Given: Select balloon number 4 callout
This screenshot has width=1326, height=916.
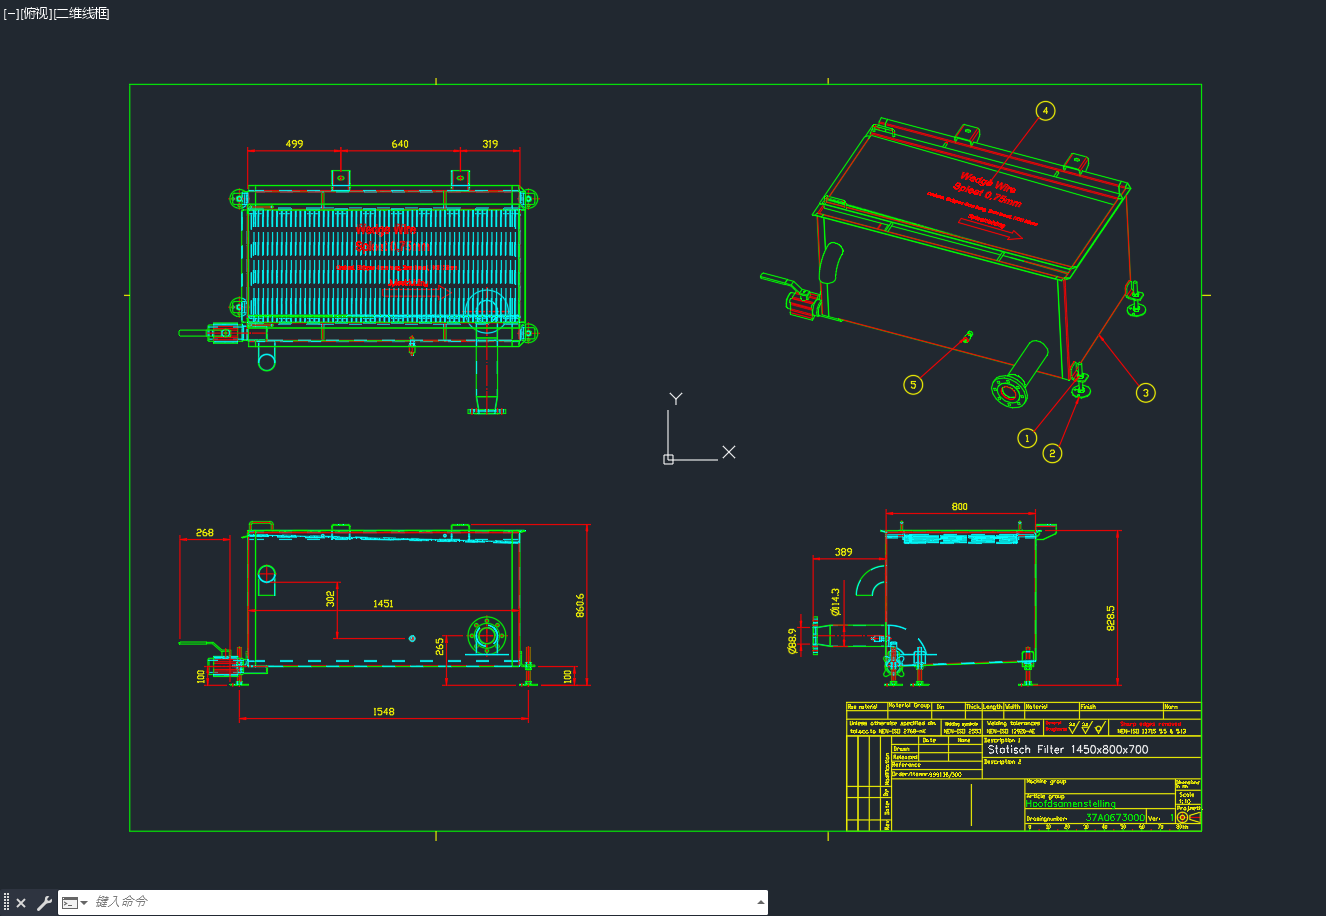Looking at the screenshot, I should pos(1046,111).
